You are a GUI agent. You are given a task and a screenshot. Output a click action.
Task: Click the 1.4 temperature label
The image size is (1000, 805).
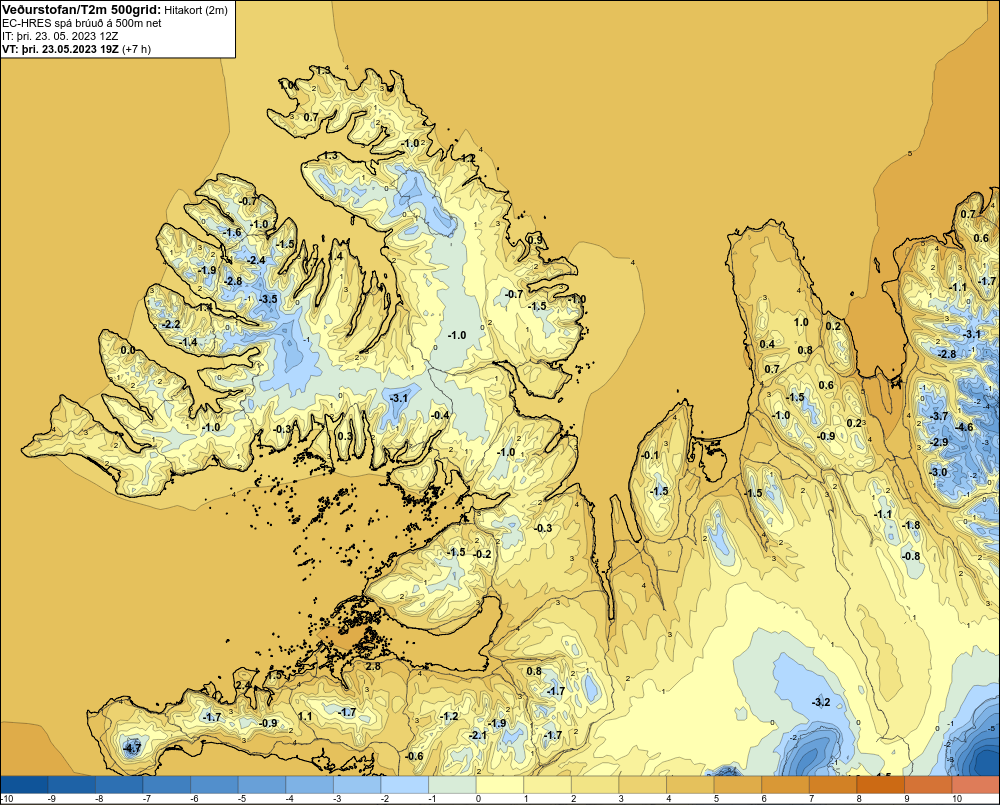pos(335,256)
